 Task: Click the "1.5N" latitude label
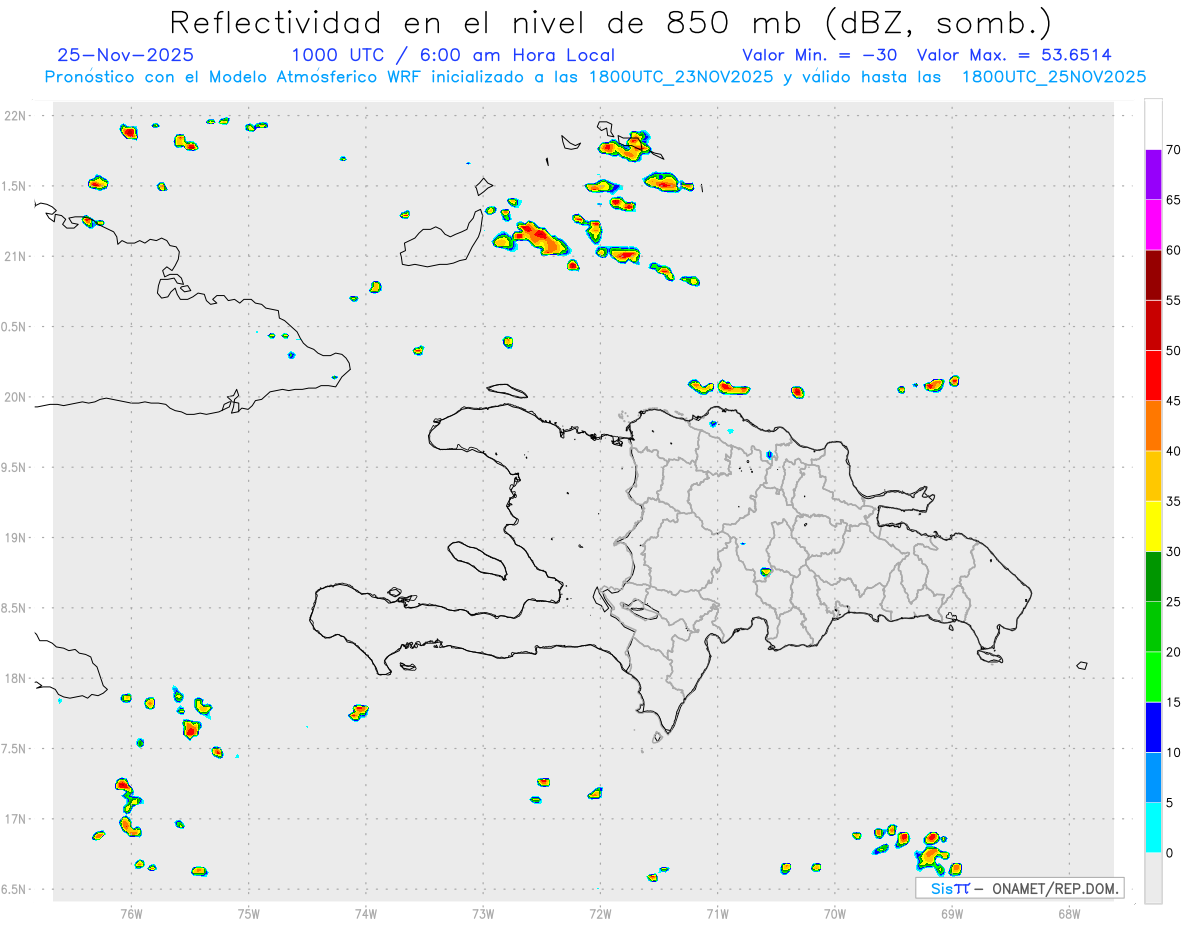click(x=16, y=186)
